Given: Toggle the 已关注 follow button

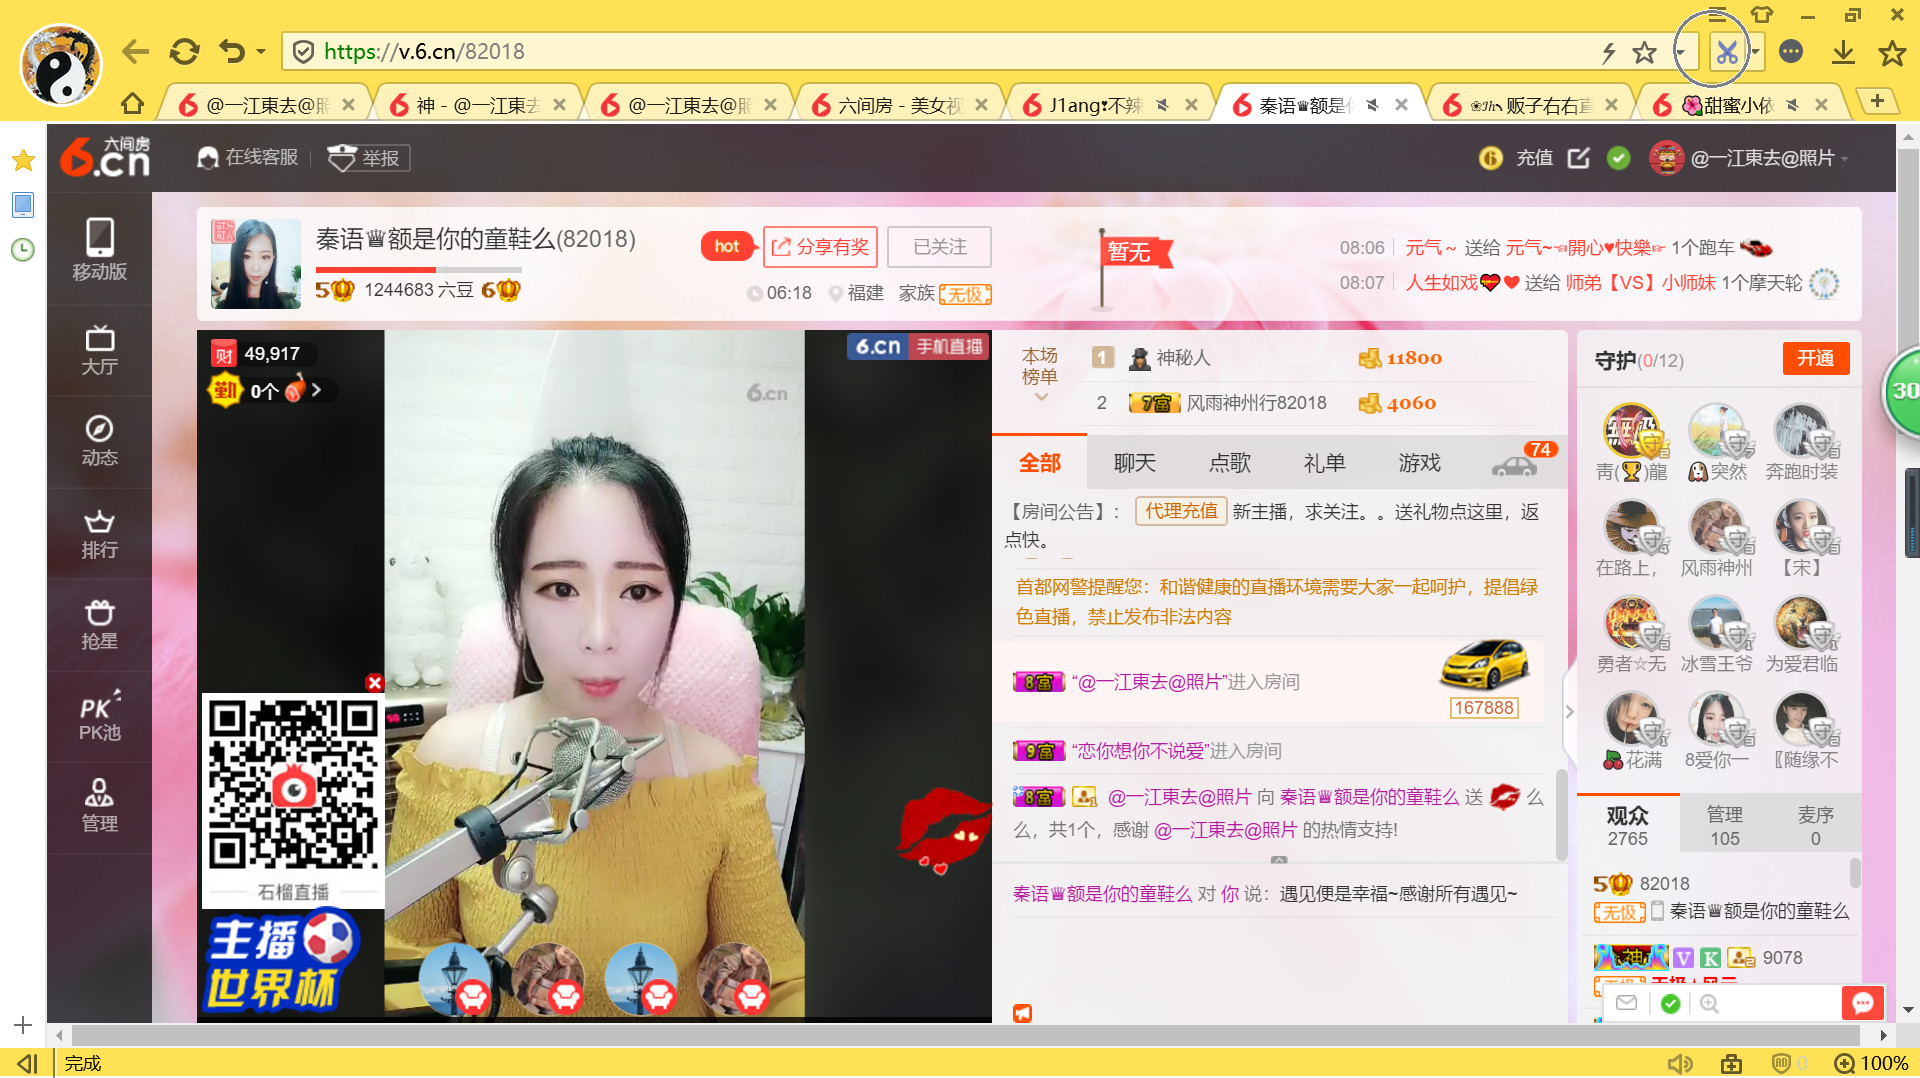Looking at the screenshot, I should [x=939, y=247].
